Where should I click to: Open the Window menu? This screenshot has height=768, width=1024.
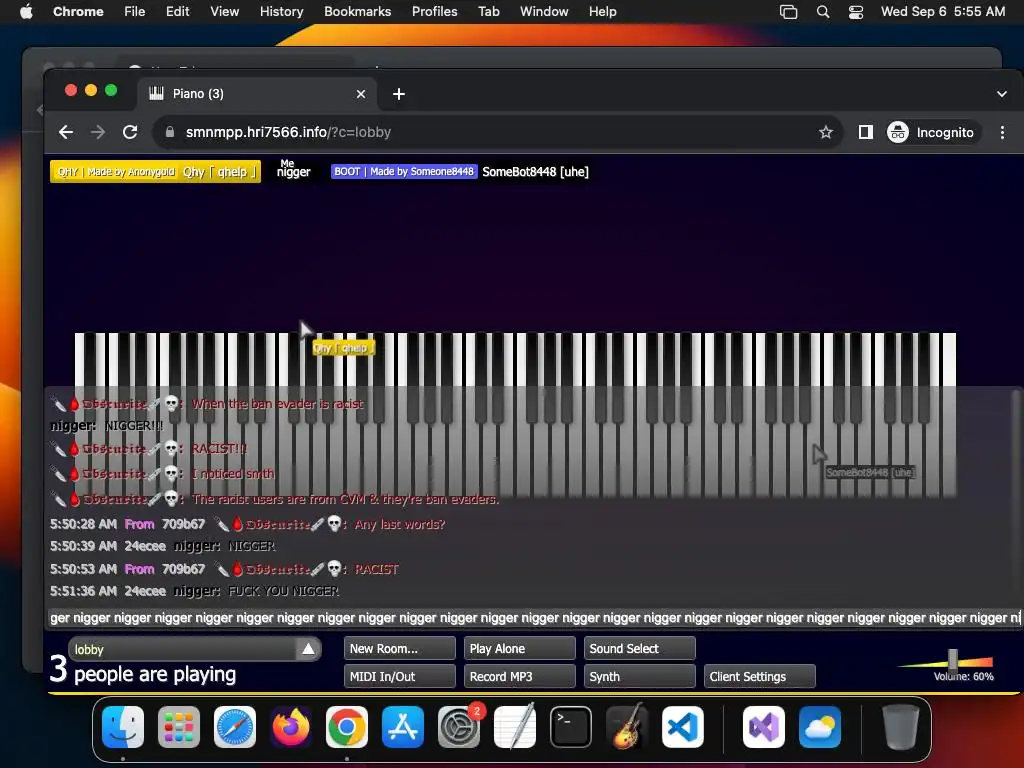click(x=544, y=11)
